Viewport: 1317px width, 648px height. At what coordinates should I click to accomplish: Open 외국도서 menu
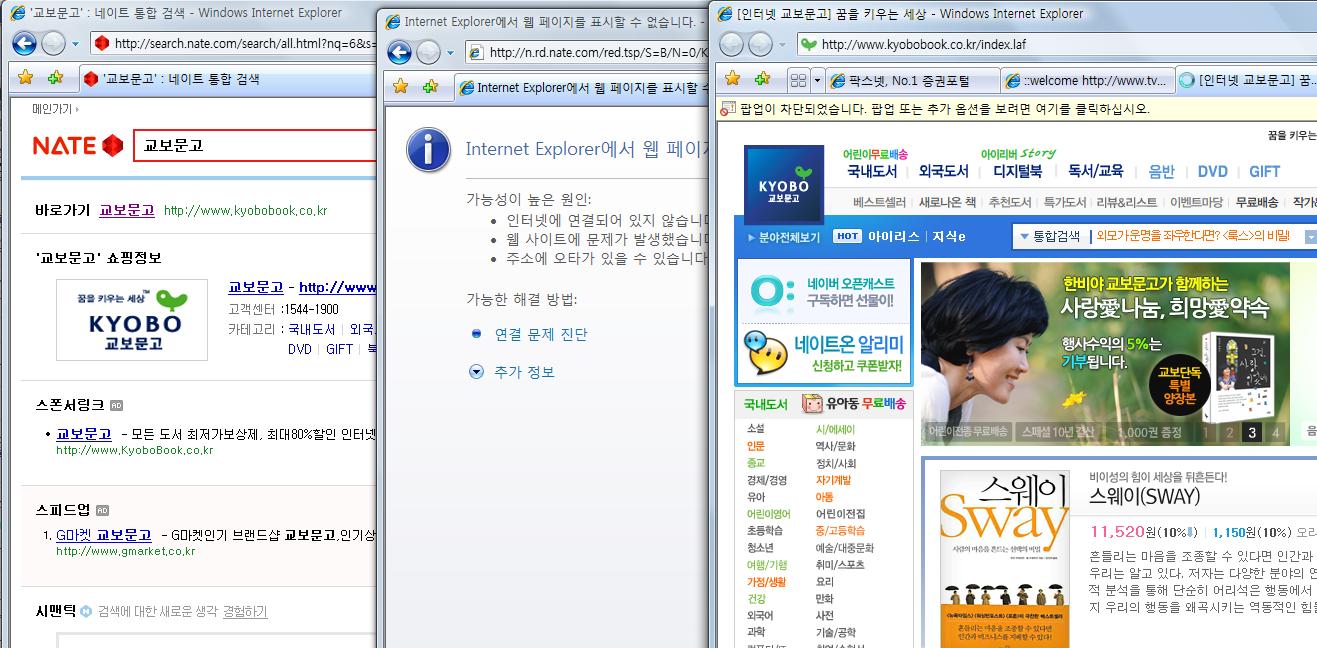point(944,171)
